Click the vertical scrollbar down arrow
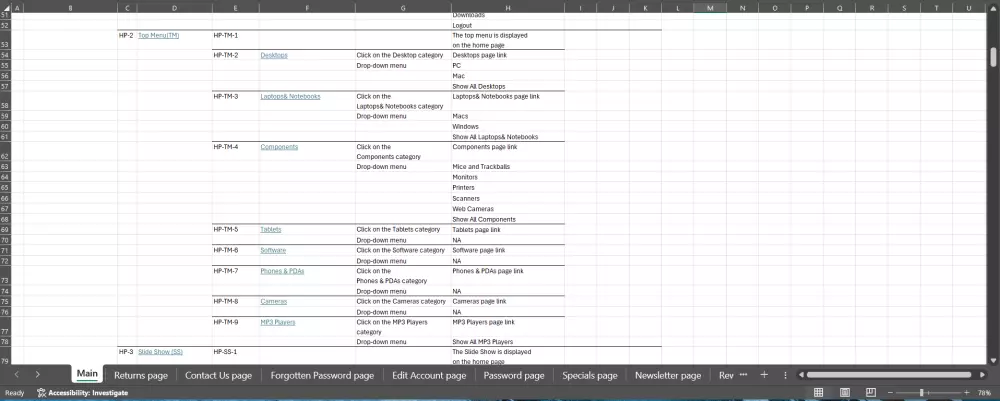The image size is (1000, 401). pyautogui.click(x=993, y=359)
